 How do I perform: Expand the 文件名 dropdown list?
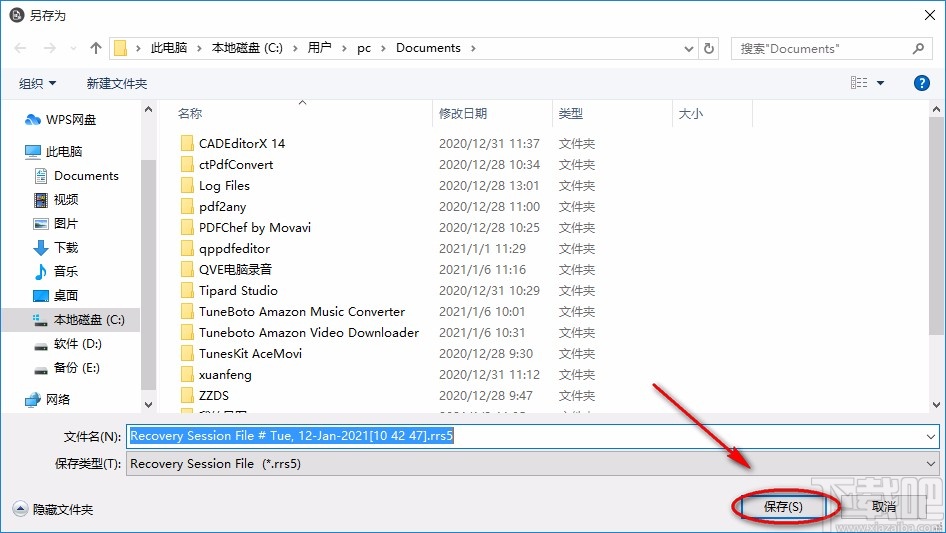tap(930, 436)
